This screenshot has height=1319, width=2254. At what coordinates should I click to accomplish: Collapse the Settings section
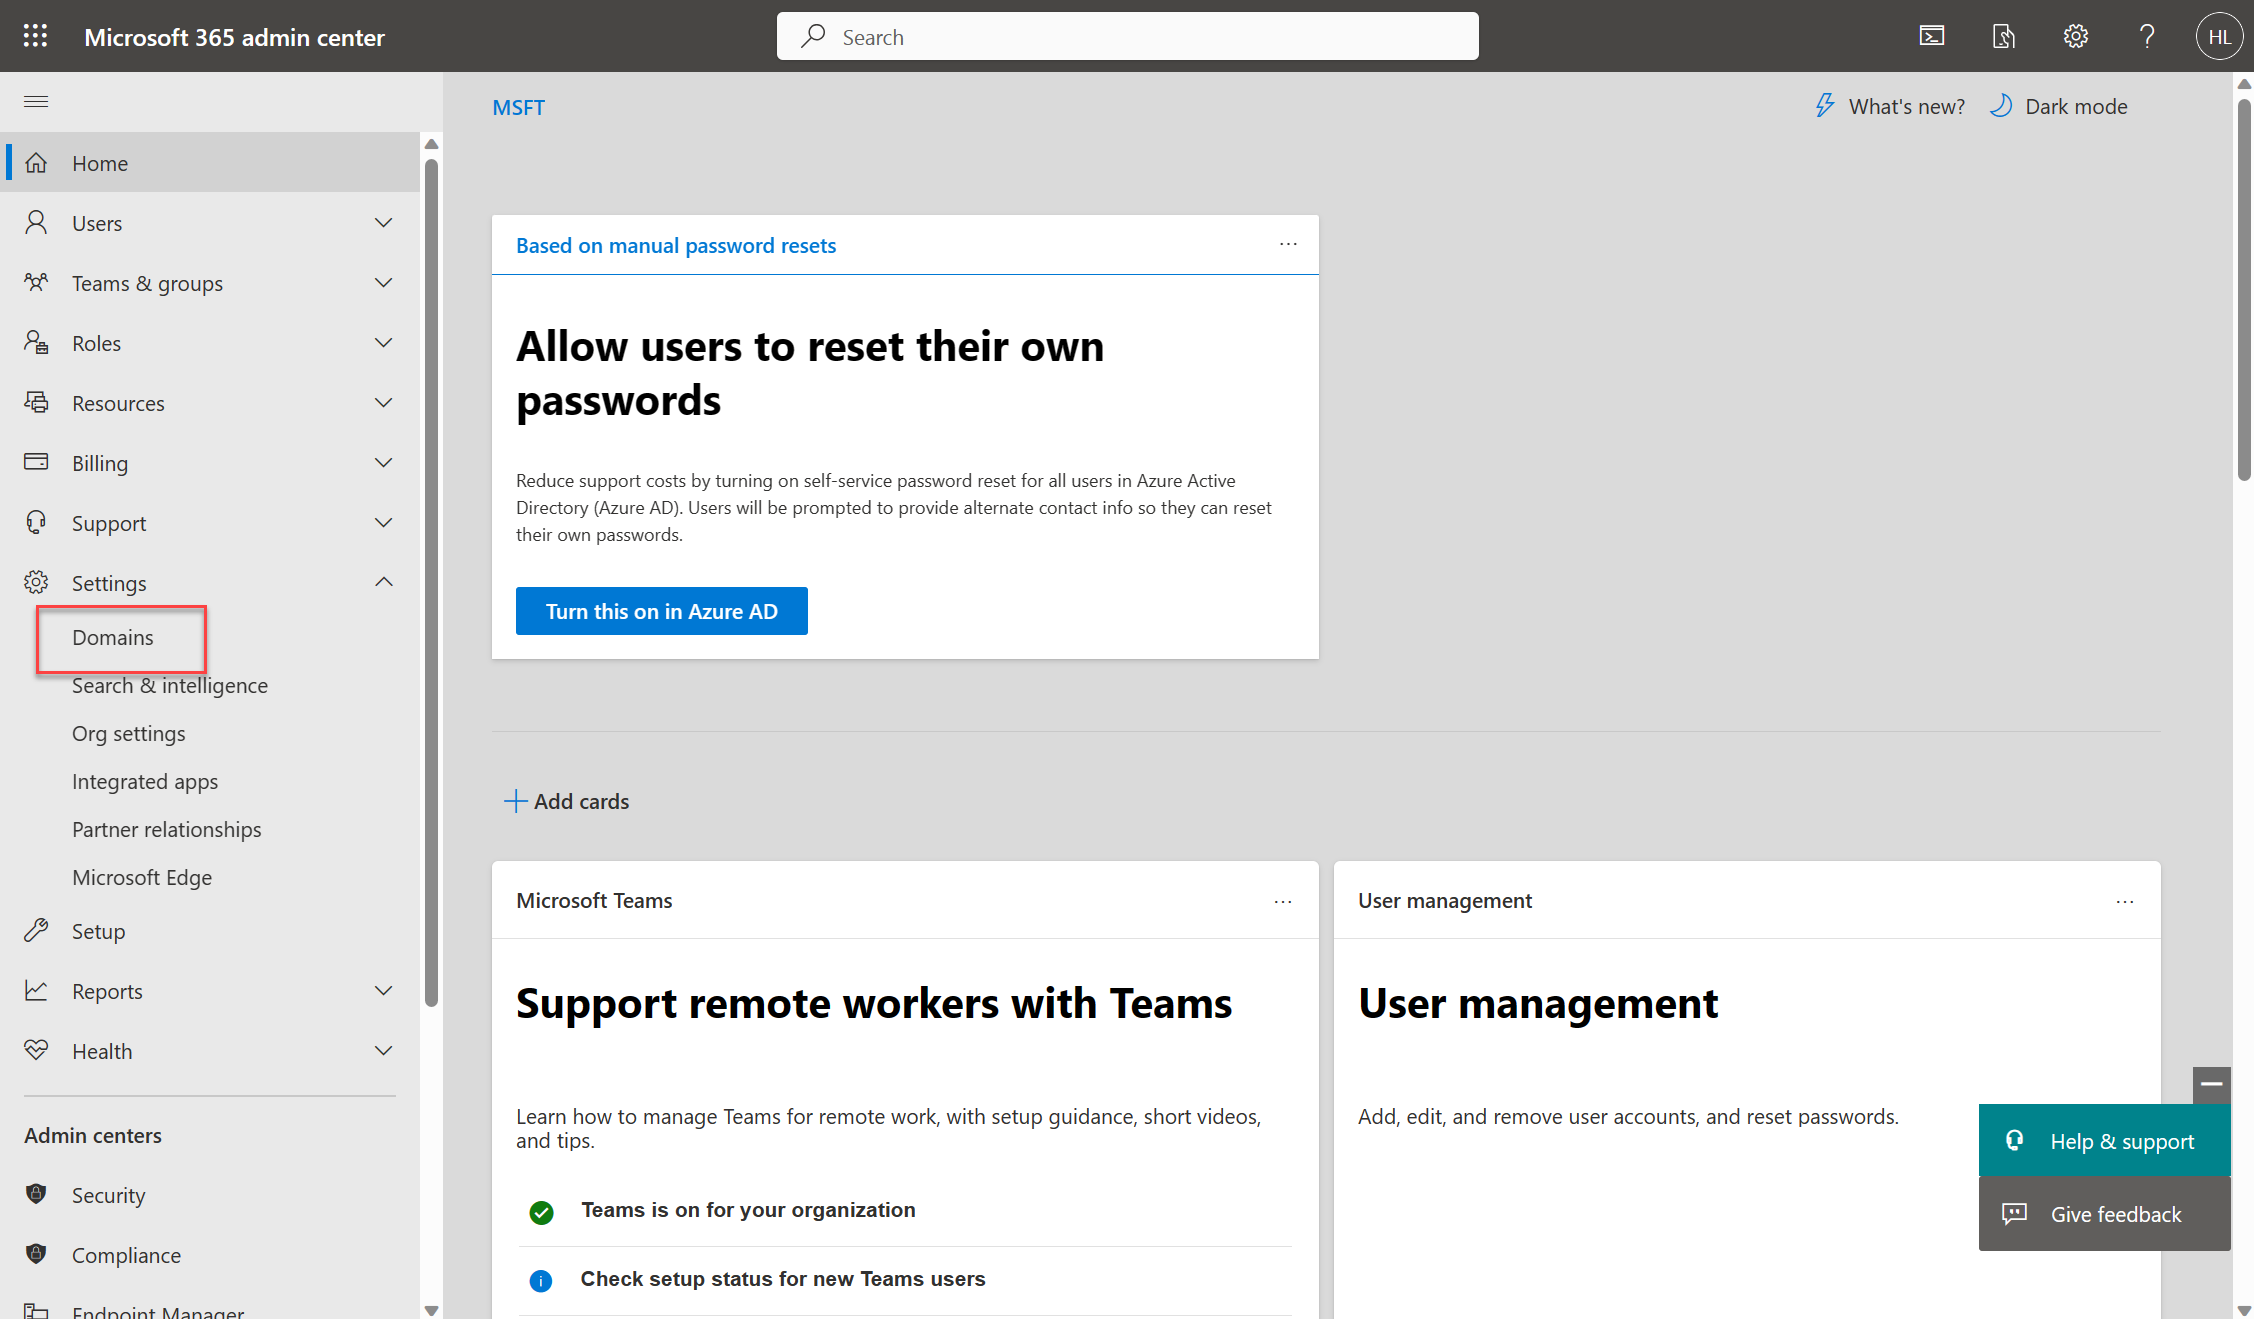point(383,581)
